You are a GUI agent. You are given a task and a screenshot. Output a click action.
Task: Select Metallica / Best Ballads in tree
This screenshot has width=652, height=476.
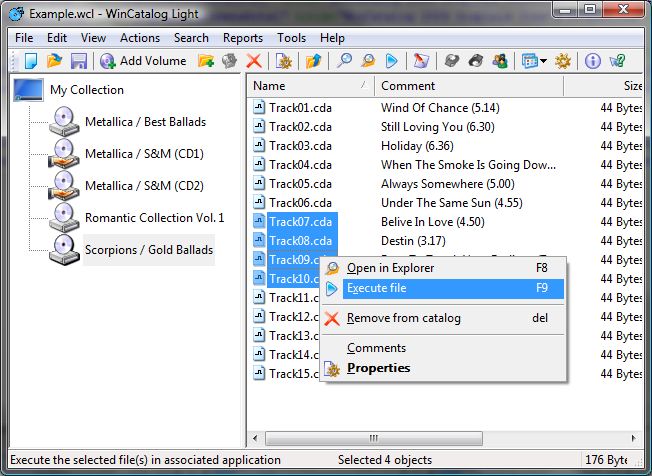(x=145, y=122)
